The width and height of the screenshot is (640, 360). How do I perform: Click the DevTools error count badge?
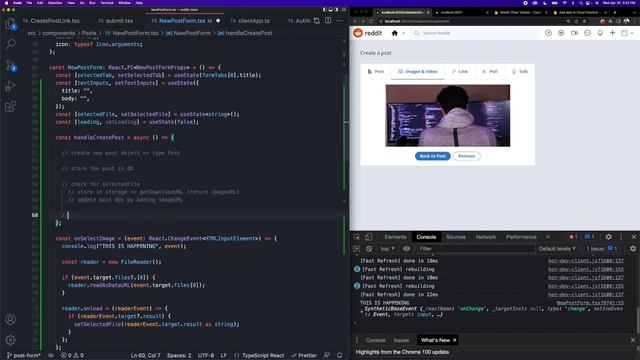(573, 237)
